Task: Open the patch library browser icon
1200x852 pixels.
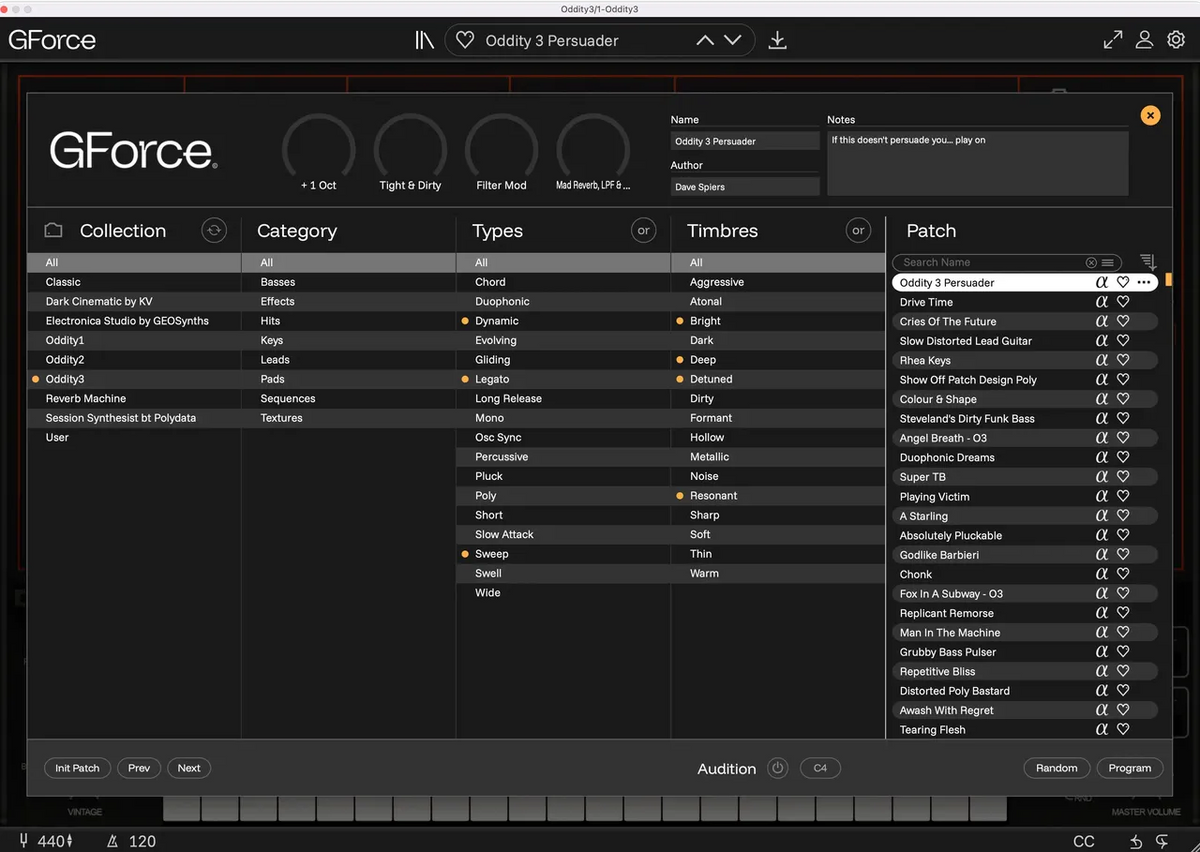Action: 424,40
